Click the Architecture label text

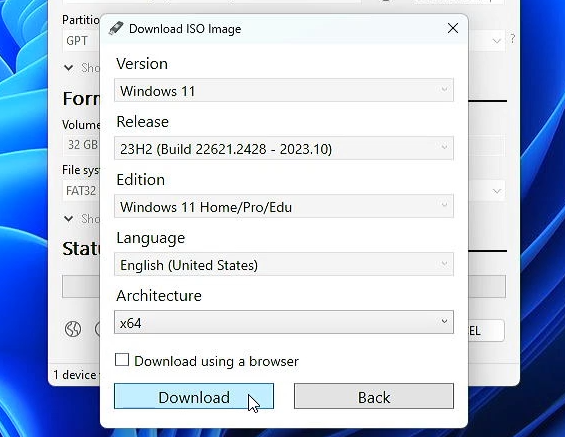[159, 296]
